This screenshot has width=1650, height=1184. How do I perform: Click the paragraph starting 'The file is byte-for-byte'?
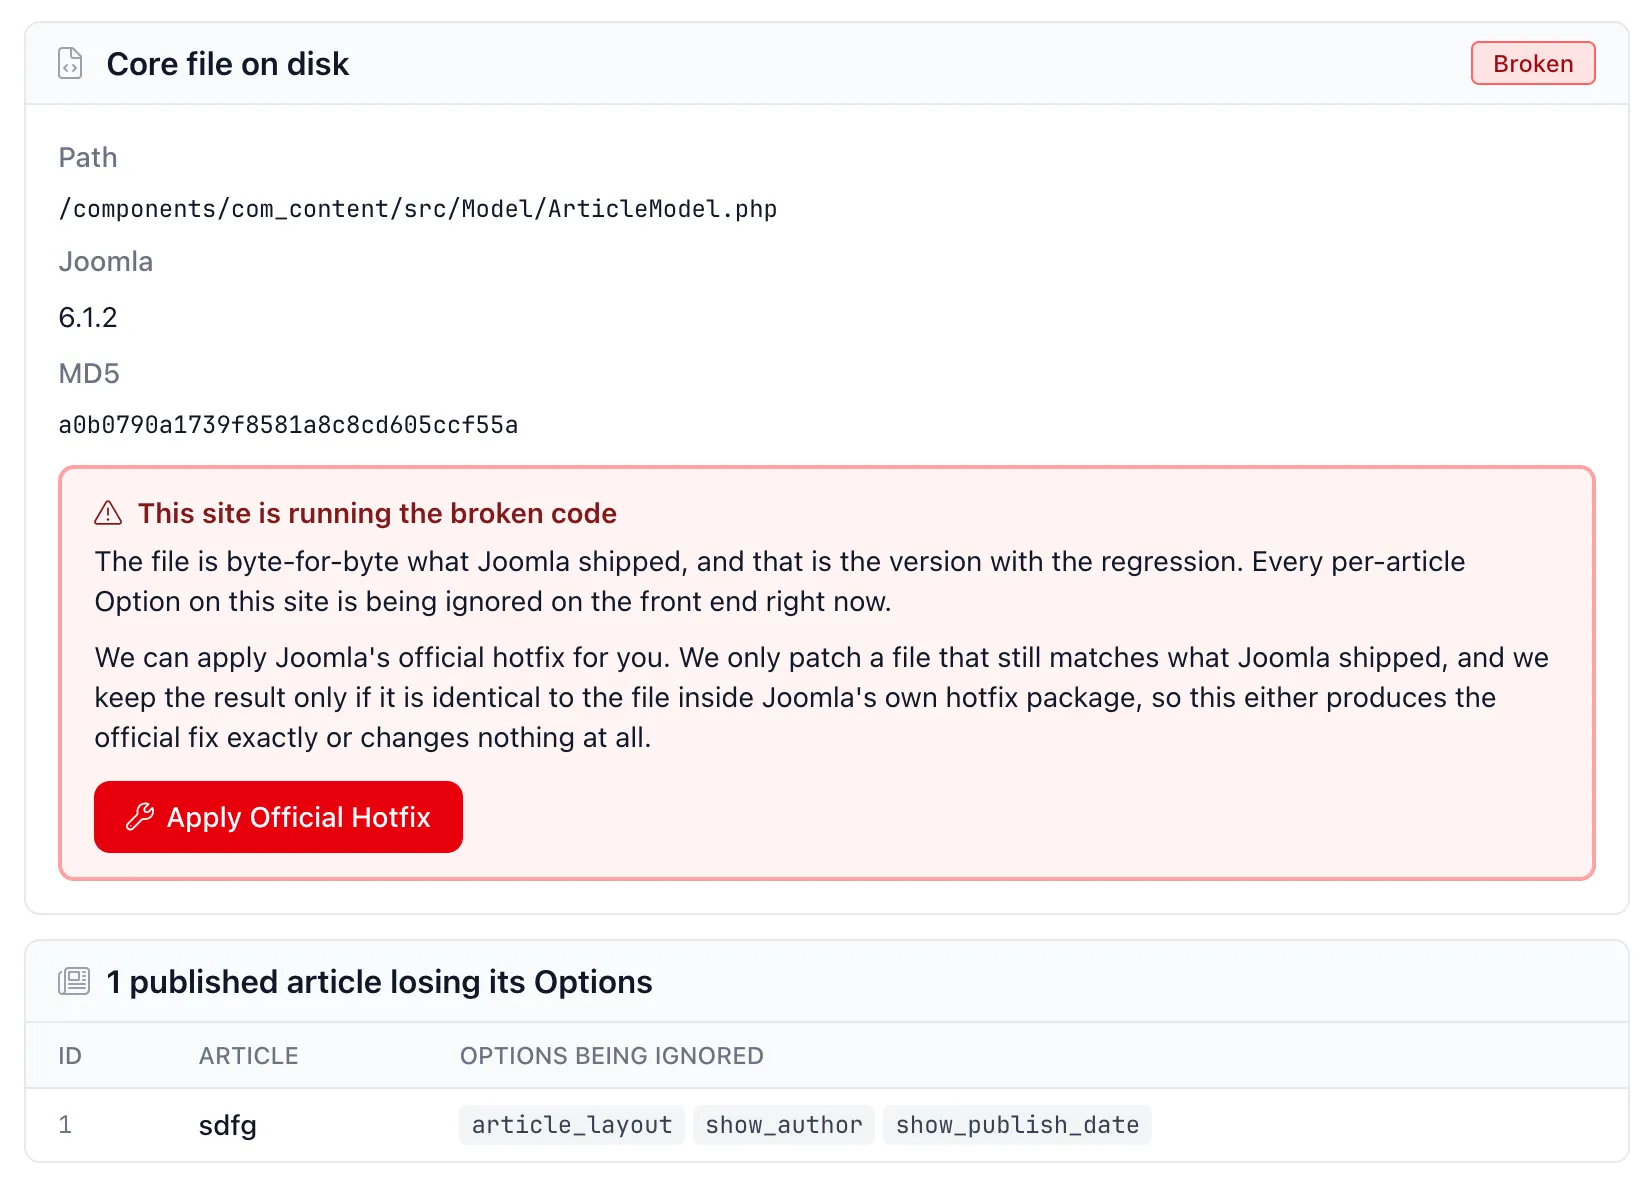[780, 581]
